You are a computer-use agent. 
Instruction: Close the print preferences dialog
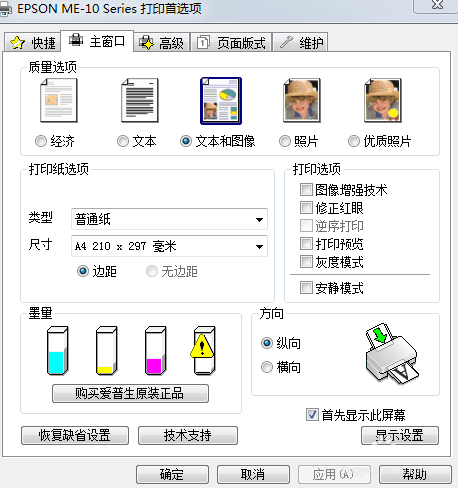[437, 6]
